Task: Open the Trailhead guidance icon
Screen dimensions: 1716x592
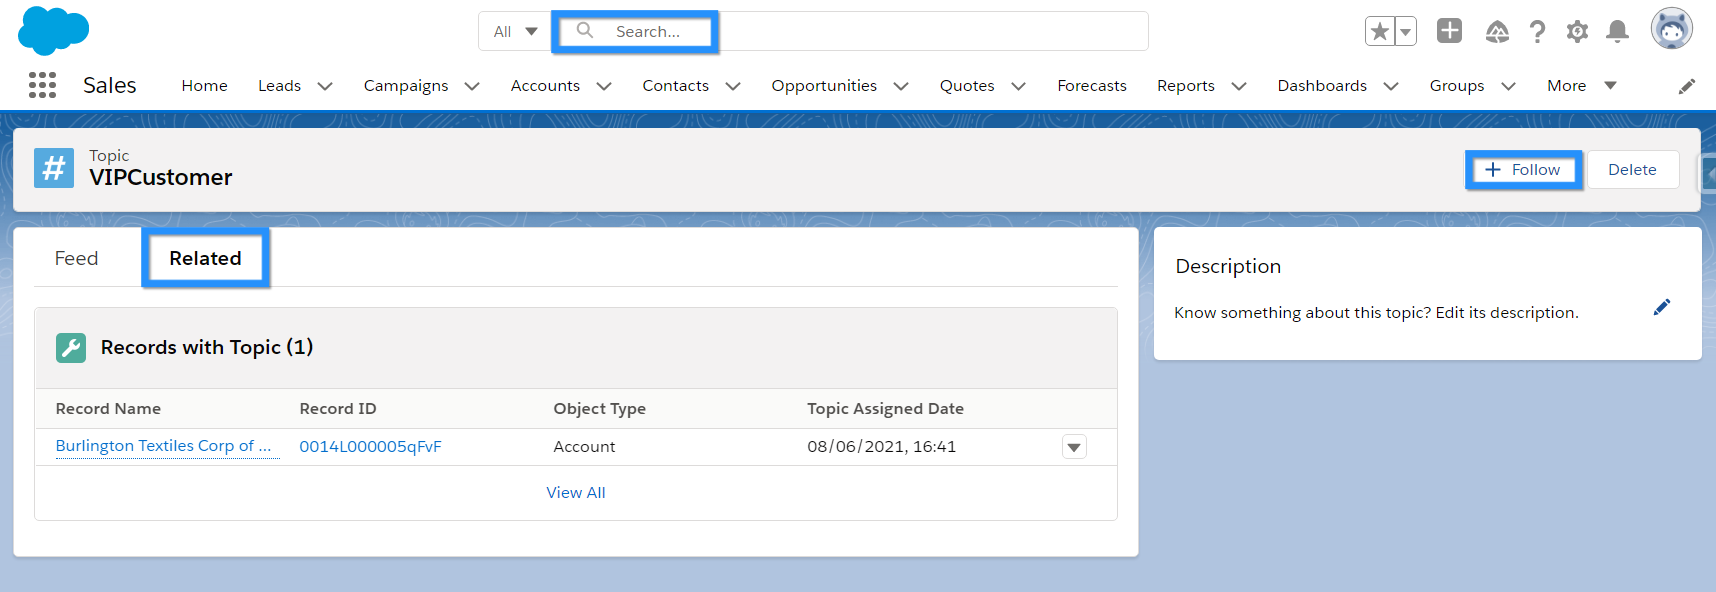Action: click(x=1497, y=32)
